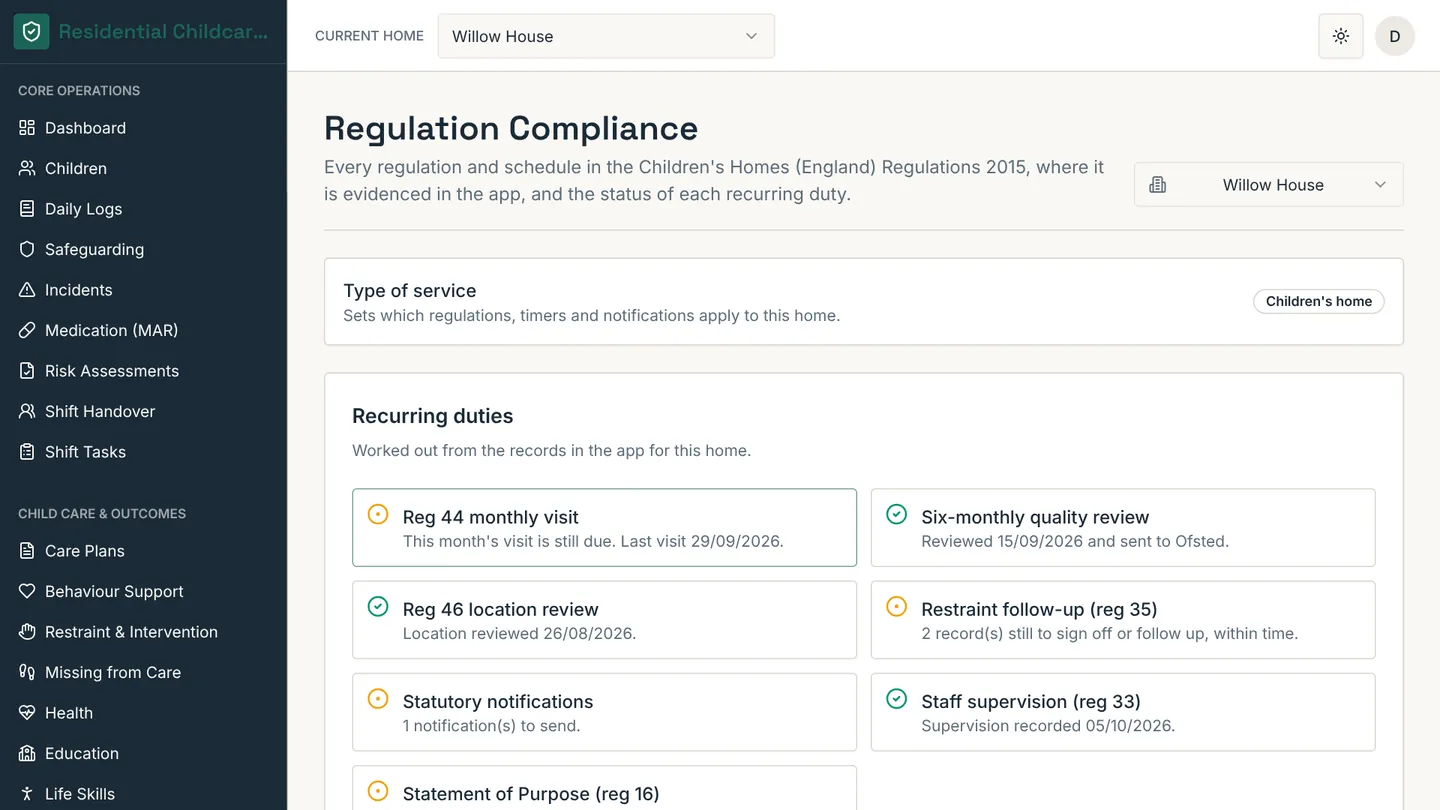Click the Dashboard grid icon
This screenshot has width=1440, height=810.
tap(27, 128)
